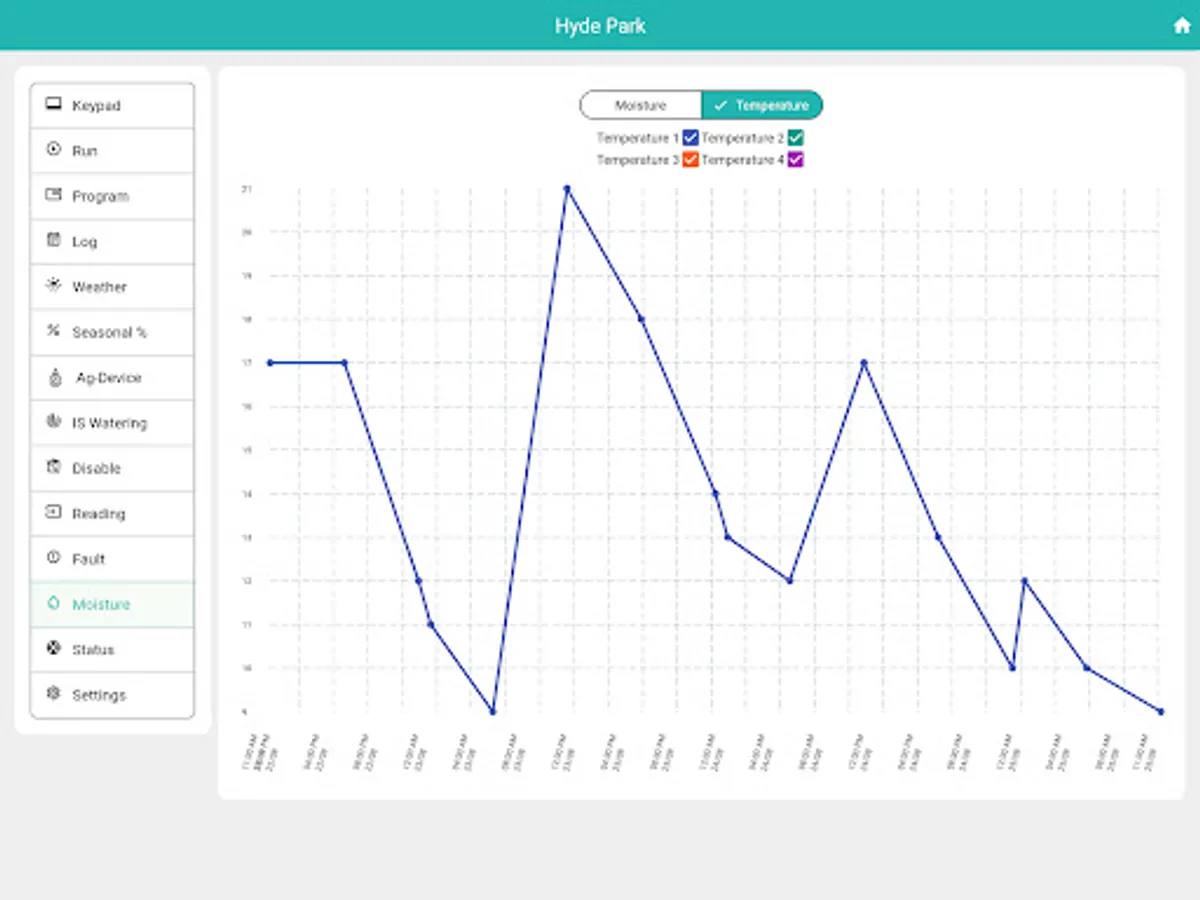Screen dimensions: 1200x900
Task: Toggle the Temperature 3 checkbox
Action: (691, 160)
